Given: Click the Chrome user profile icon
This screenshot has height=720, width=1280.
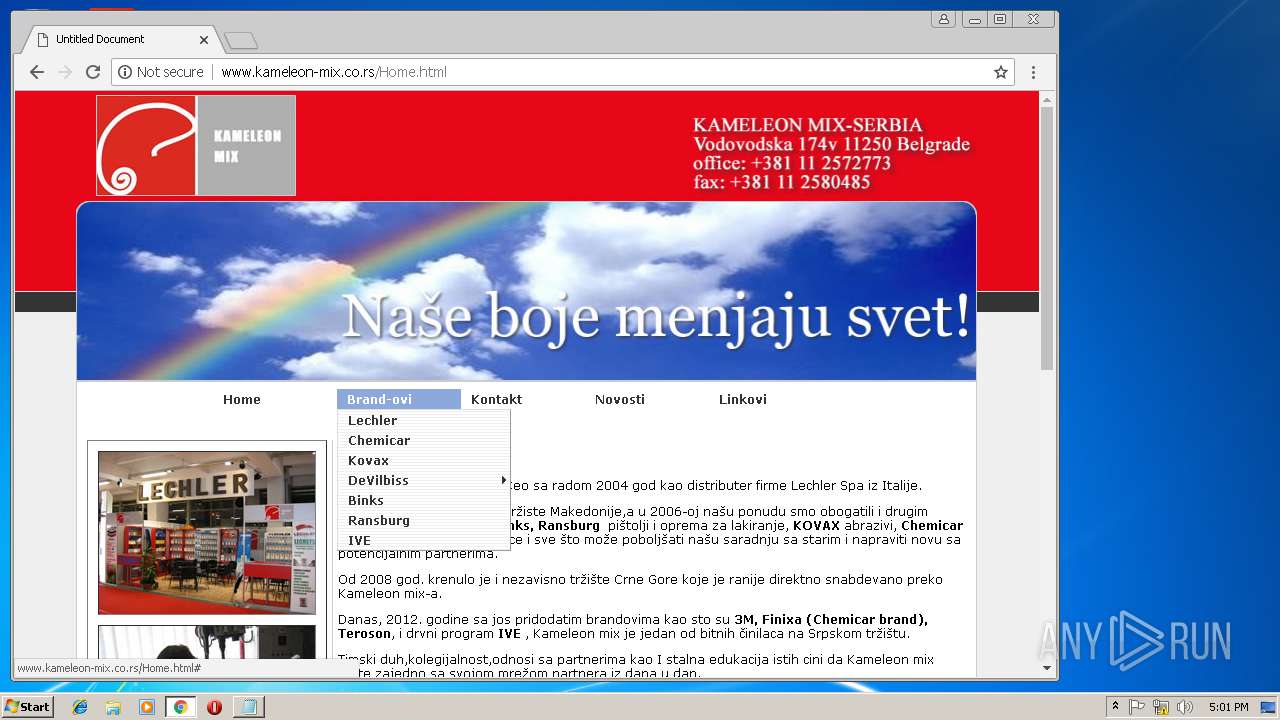Looking at the screenshot, I should [x=943, y=19].
